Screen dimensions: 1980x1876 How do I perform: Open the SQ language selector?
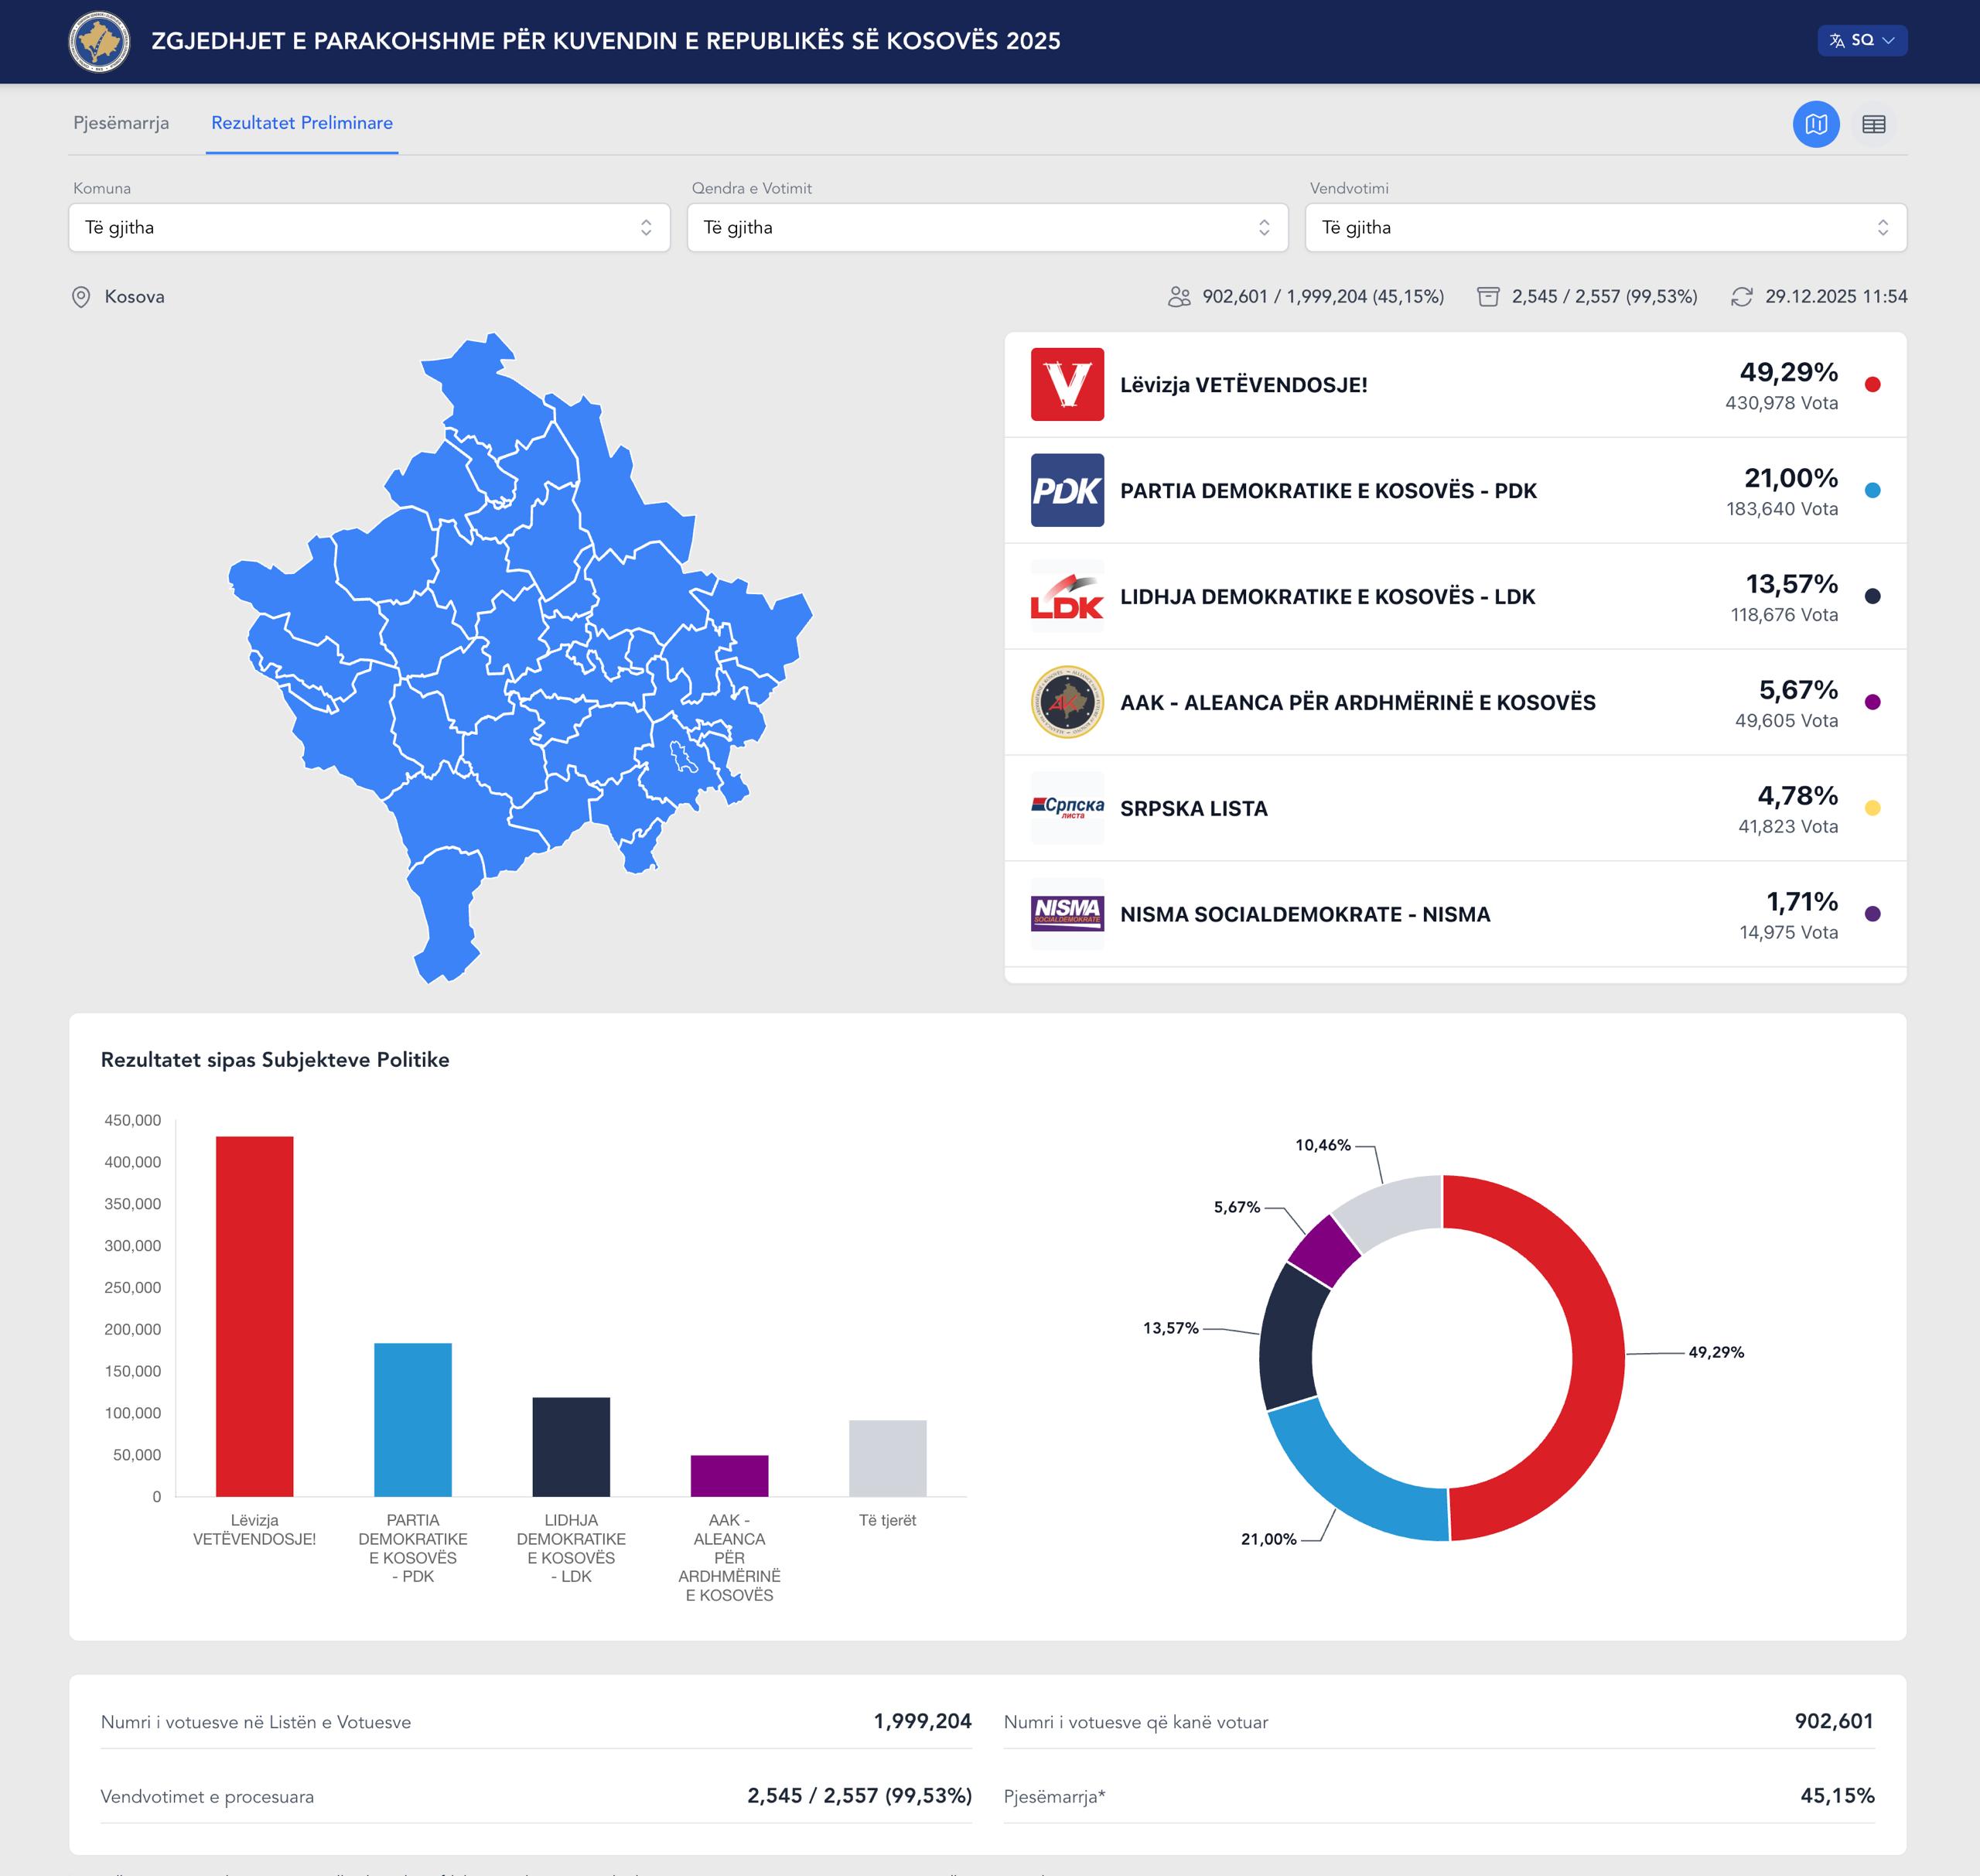pos(1861,41)
